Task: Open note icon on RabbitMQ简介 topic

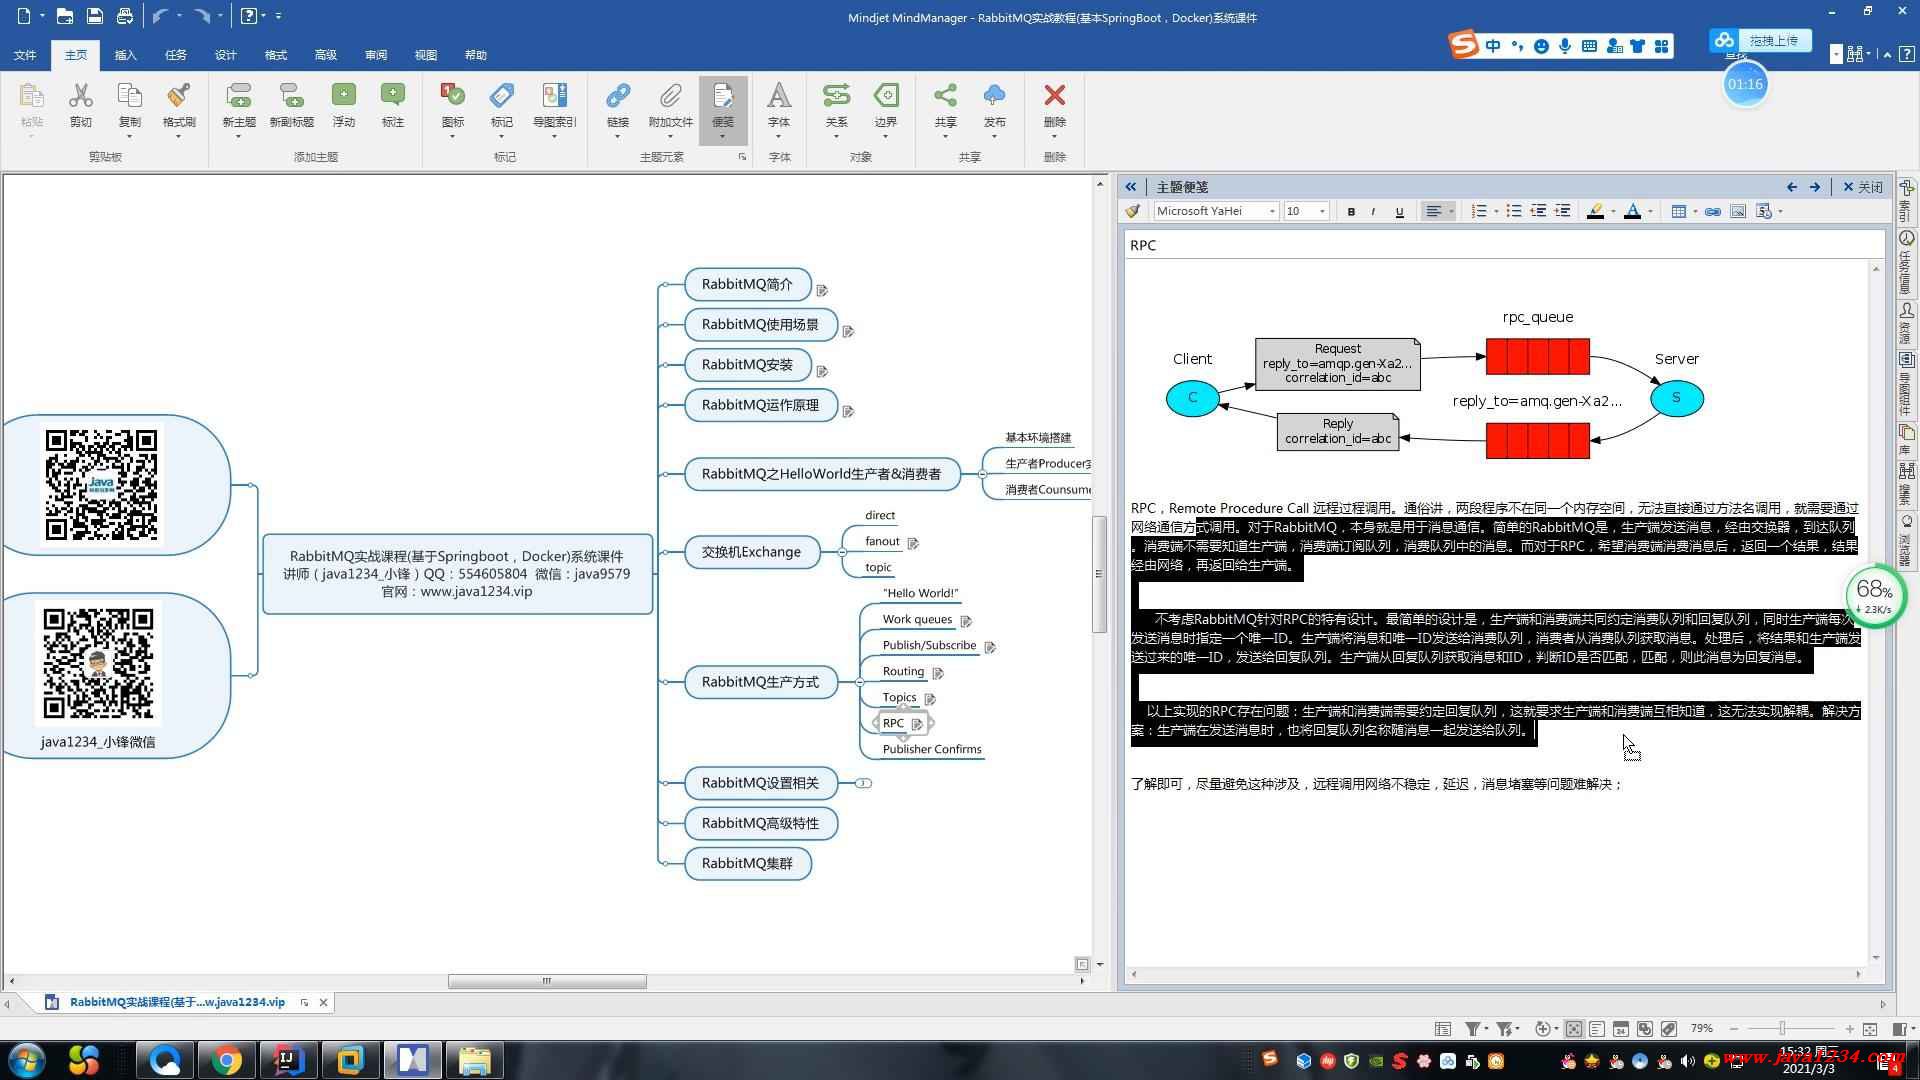Action: (x=822, y=290)
